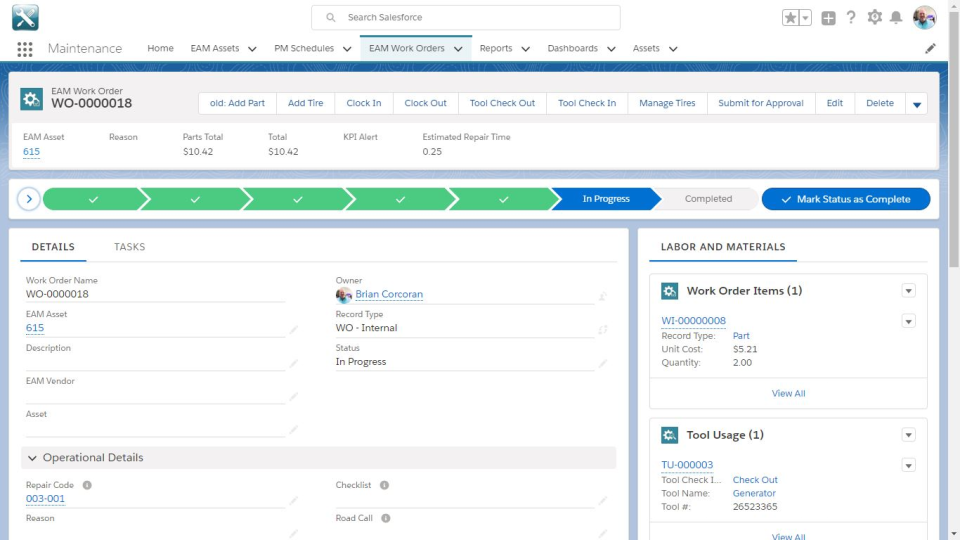Select the In Progress path stage
Screen dimensions: 960x540
(x=606, y=199)
